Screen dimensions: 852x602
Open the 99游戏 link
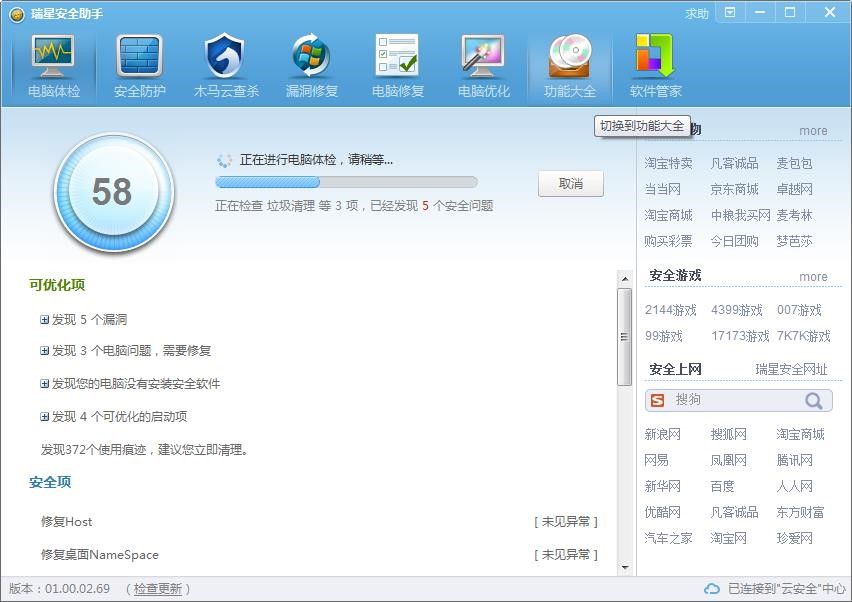(x=663, y=336)
